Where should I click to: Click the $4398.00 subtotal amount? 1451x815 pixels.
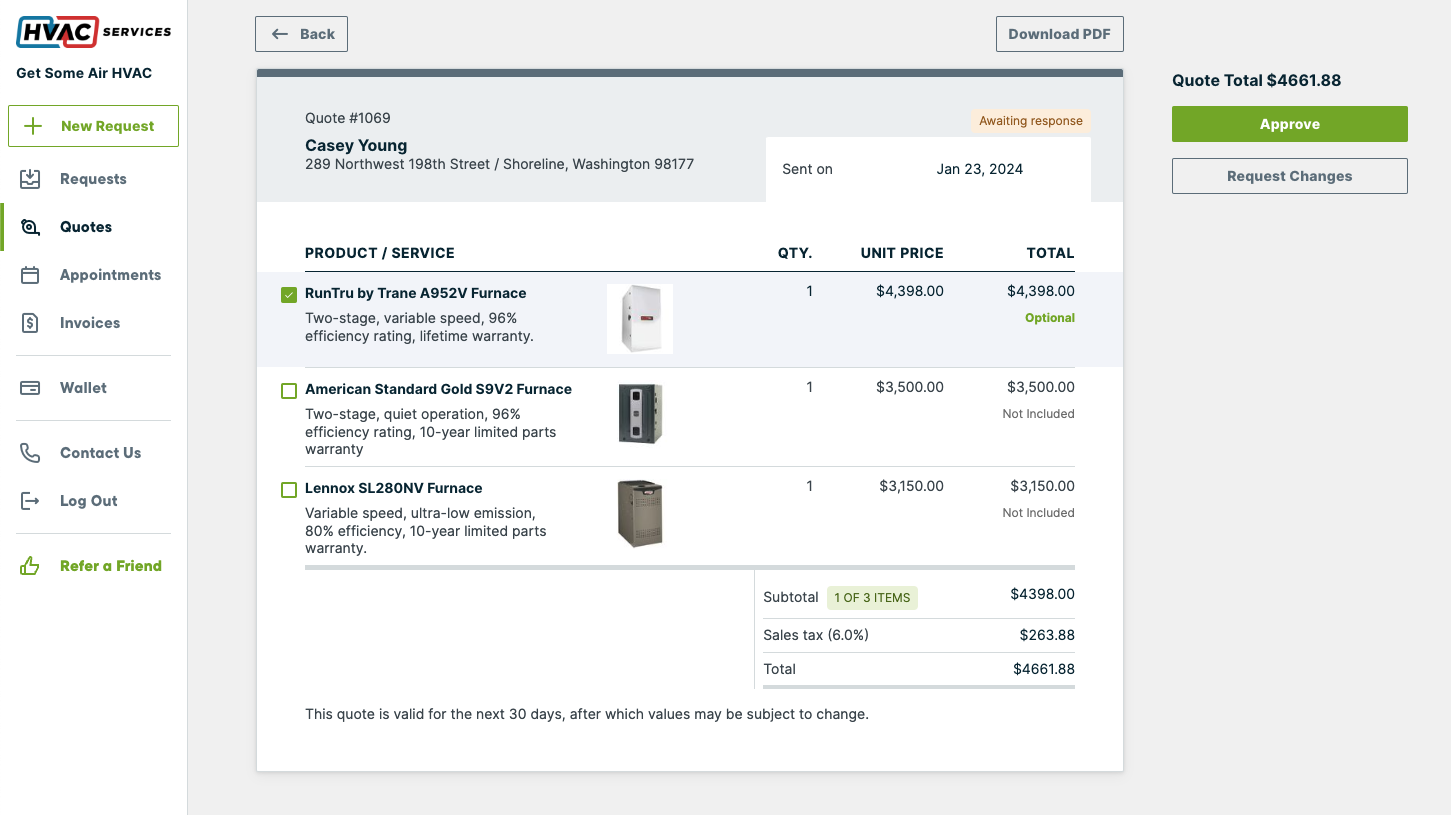tap(1043, 594)
